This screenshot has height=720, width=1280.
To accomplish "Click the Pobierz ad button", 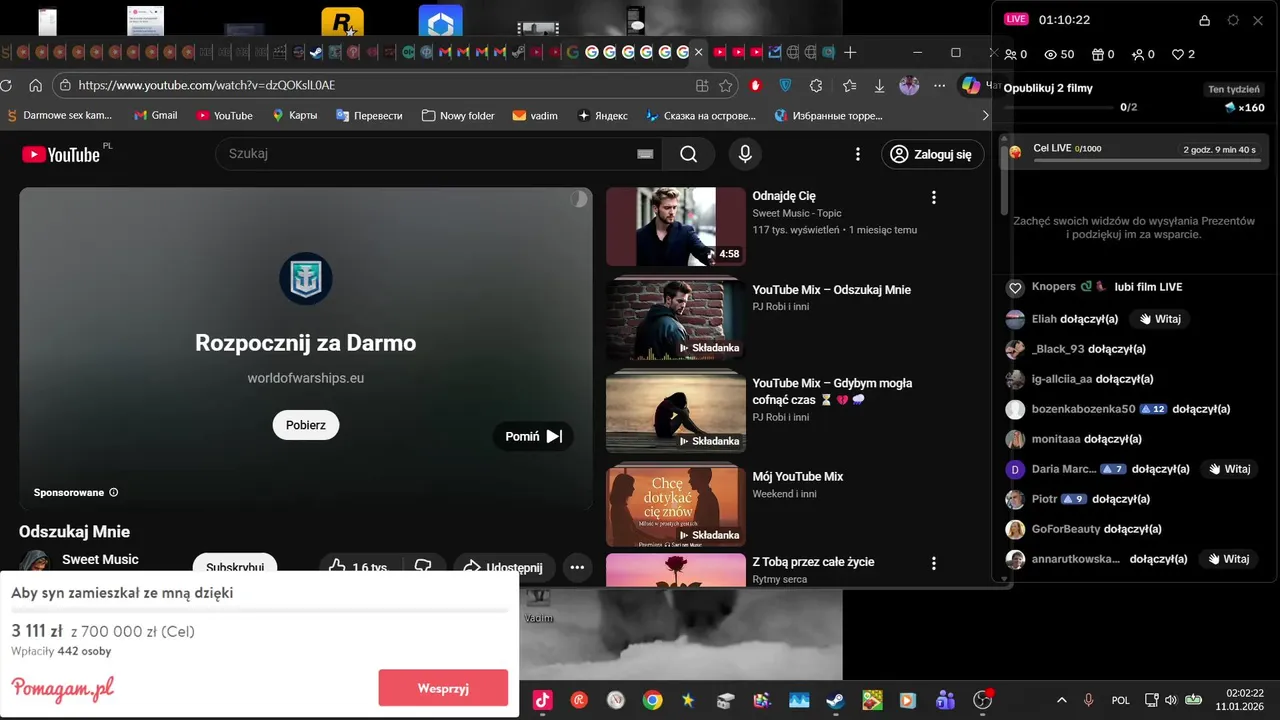I will pyautogui.click(x=306, y=425).
